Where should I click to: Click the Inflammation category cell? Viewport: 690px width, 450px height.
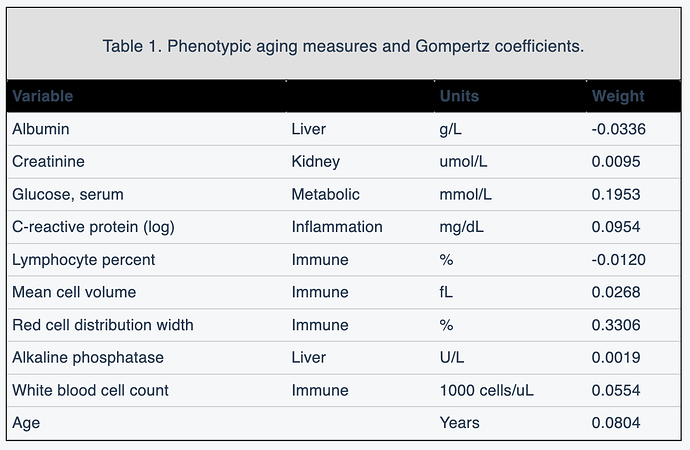tap(337, 227)
